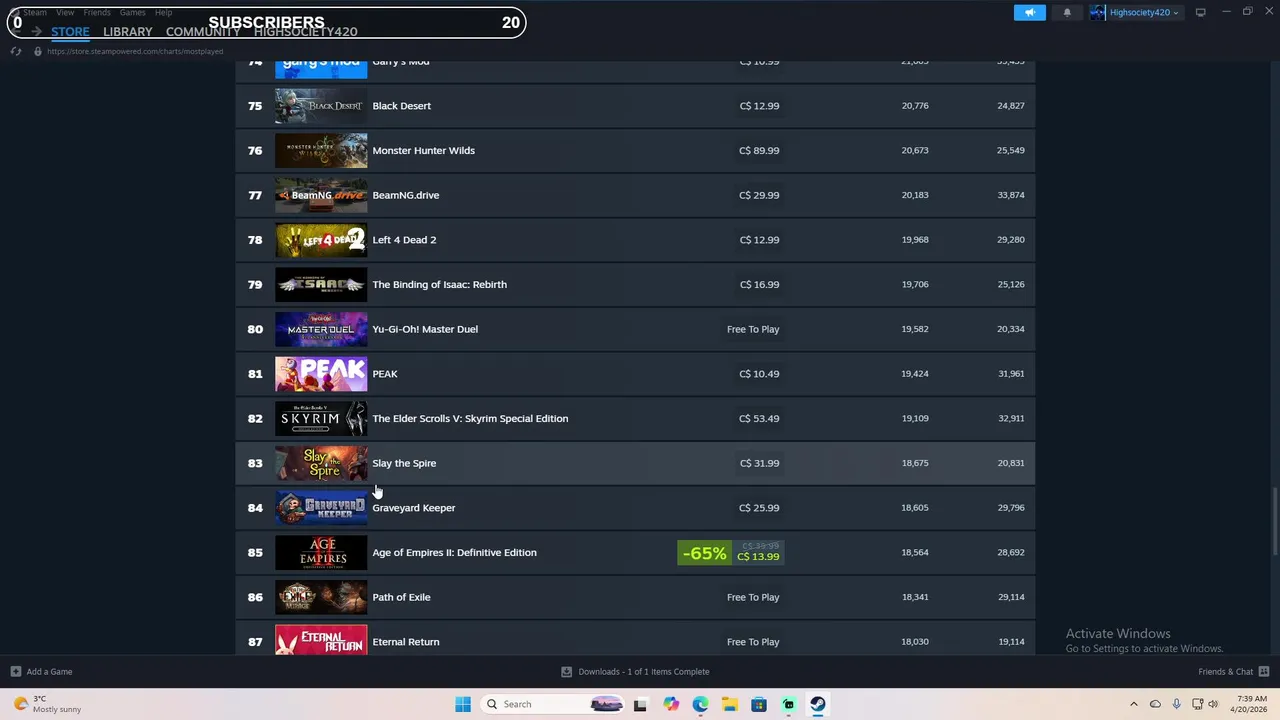Open the View menu
Screen dimensions: 1280x720
point(65,12)
